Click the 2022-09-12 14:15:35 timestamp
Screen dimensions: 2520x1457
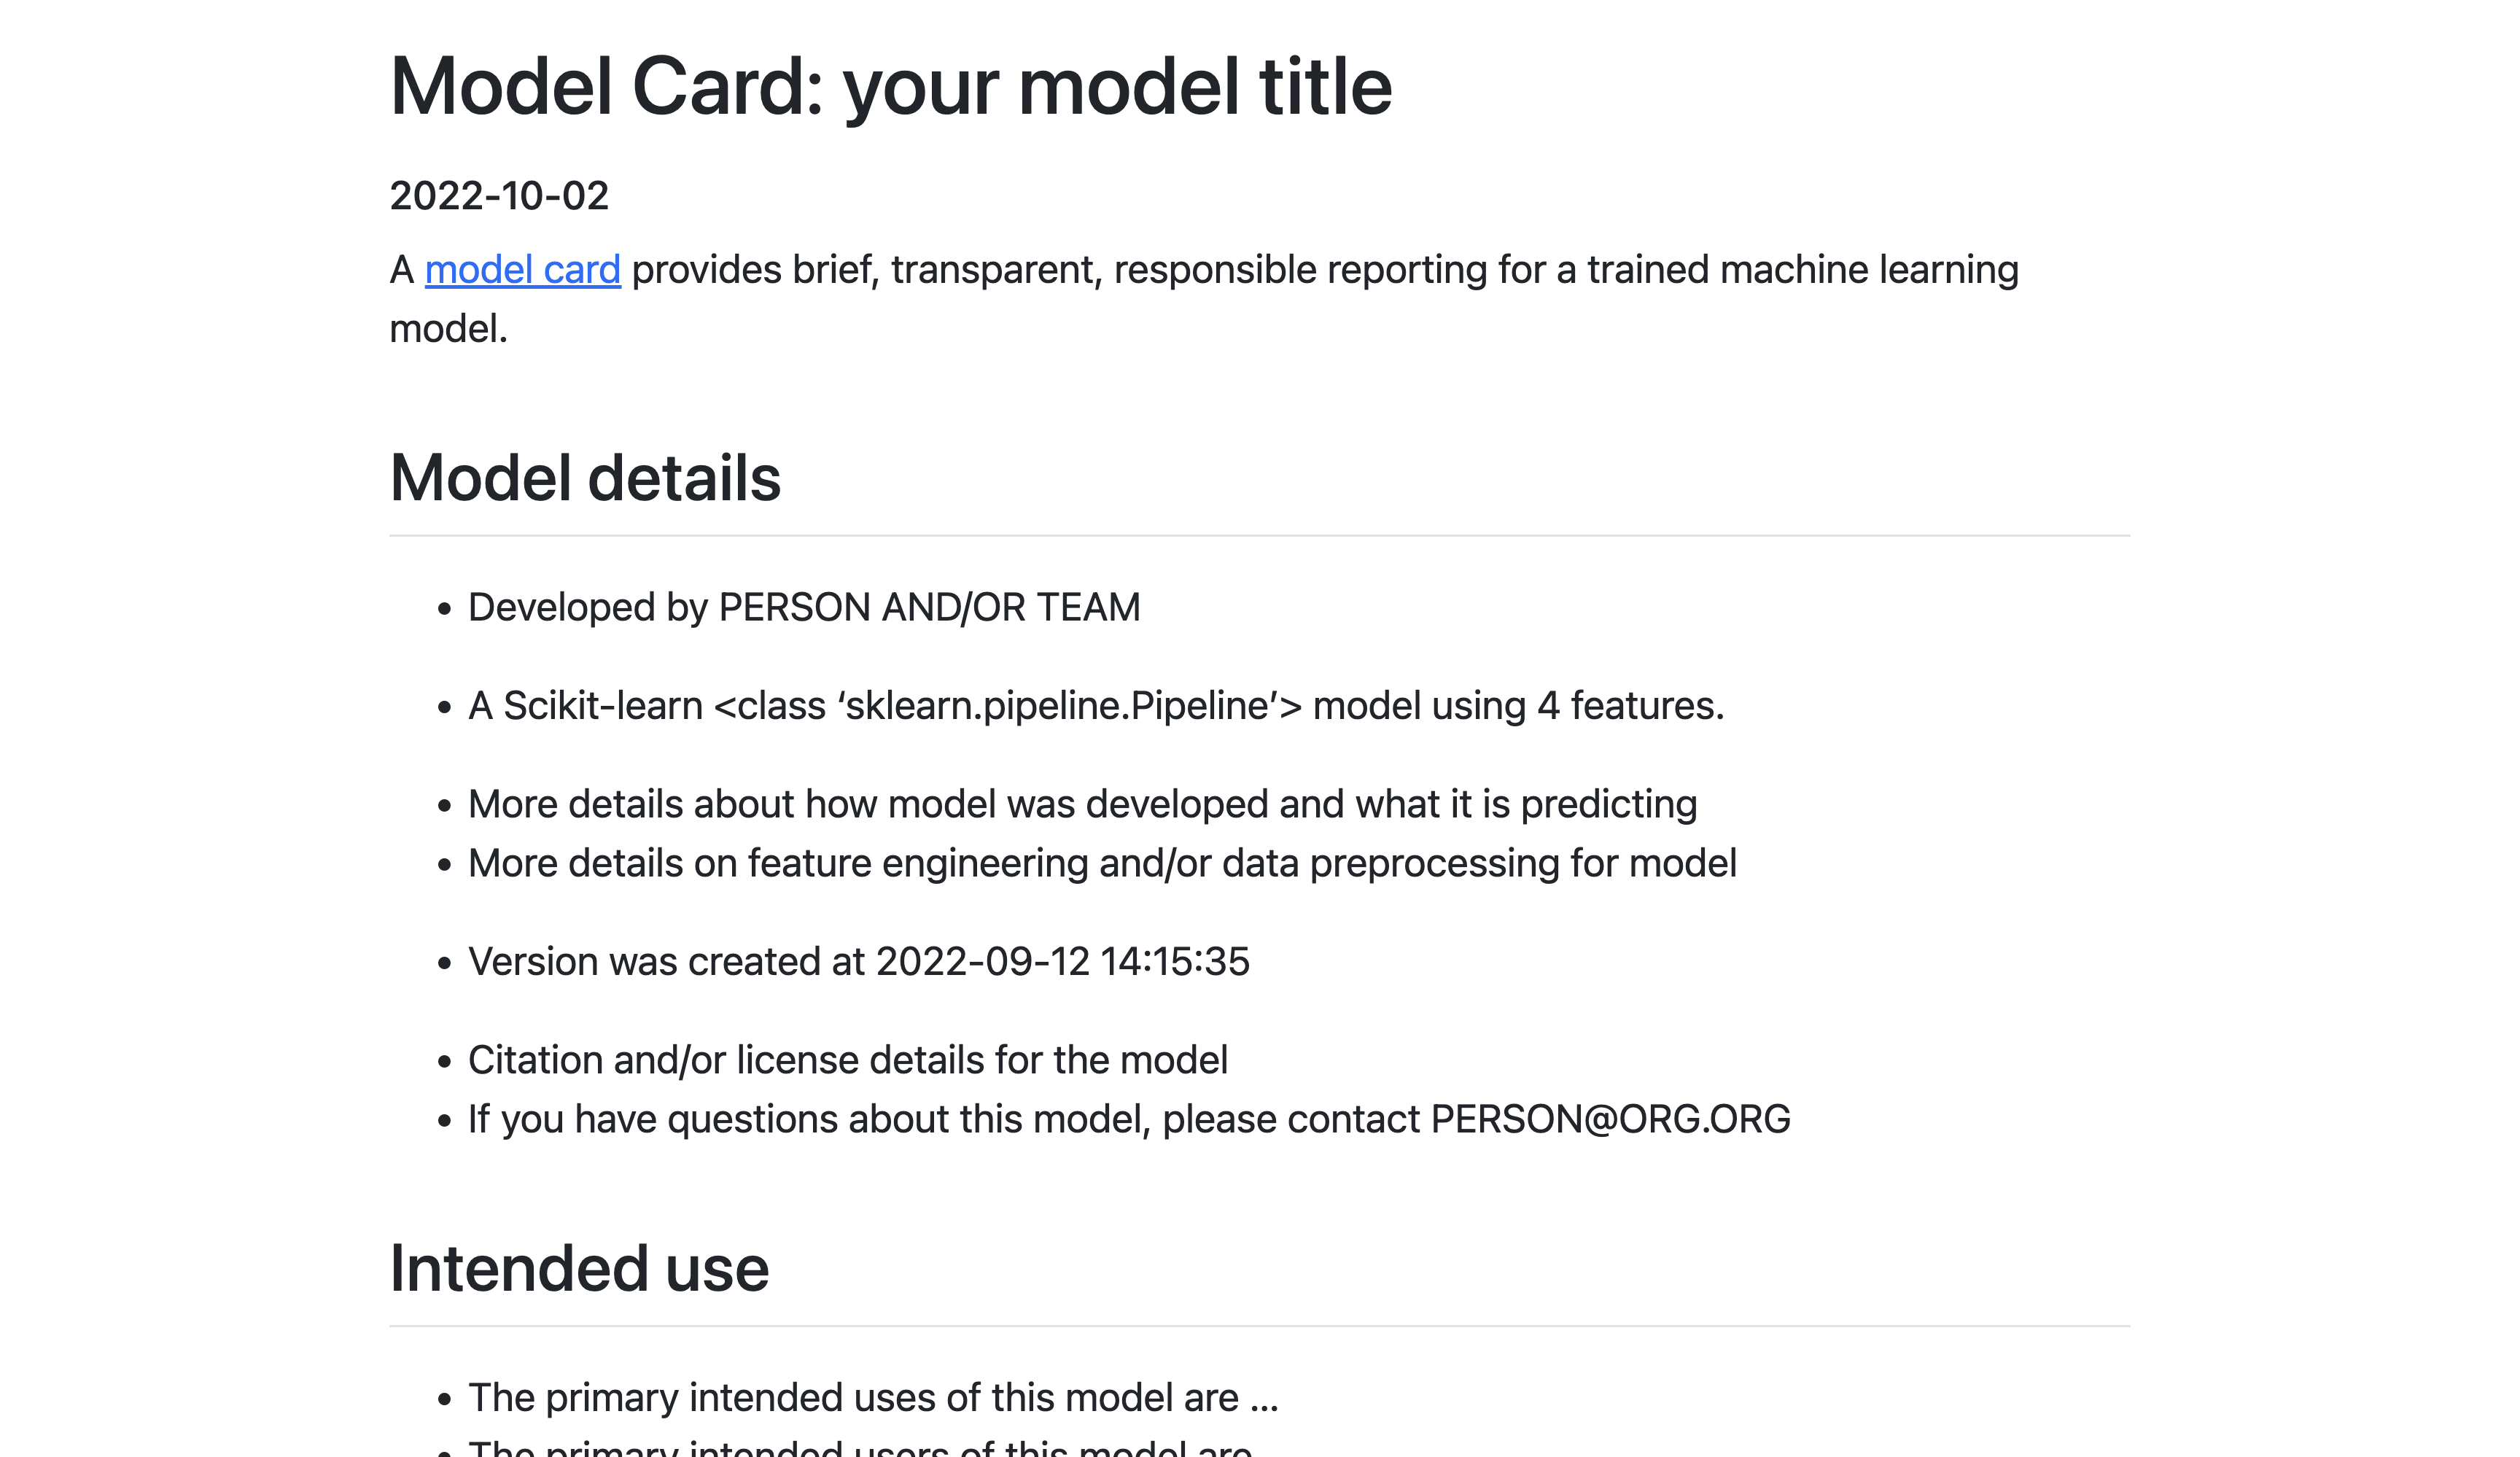click(x=1062, y=961)
